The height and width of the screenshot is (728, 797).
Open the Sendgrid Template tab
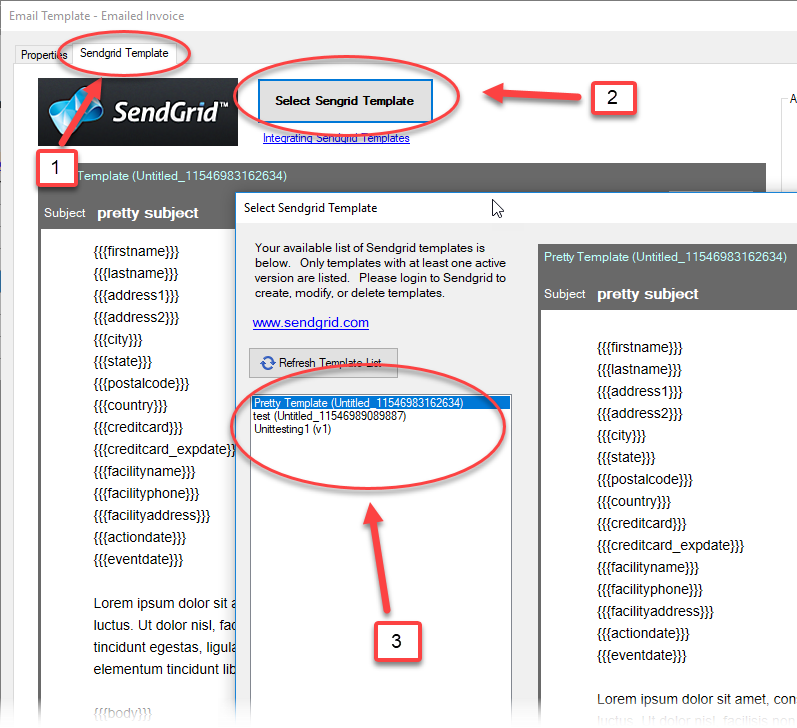pos(124,53)
